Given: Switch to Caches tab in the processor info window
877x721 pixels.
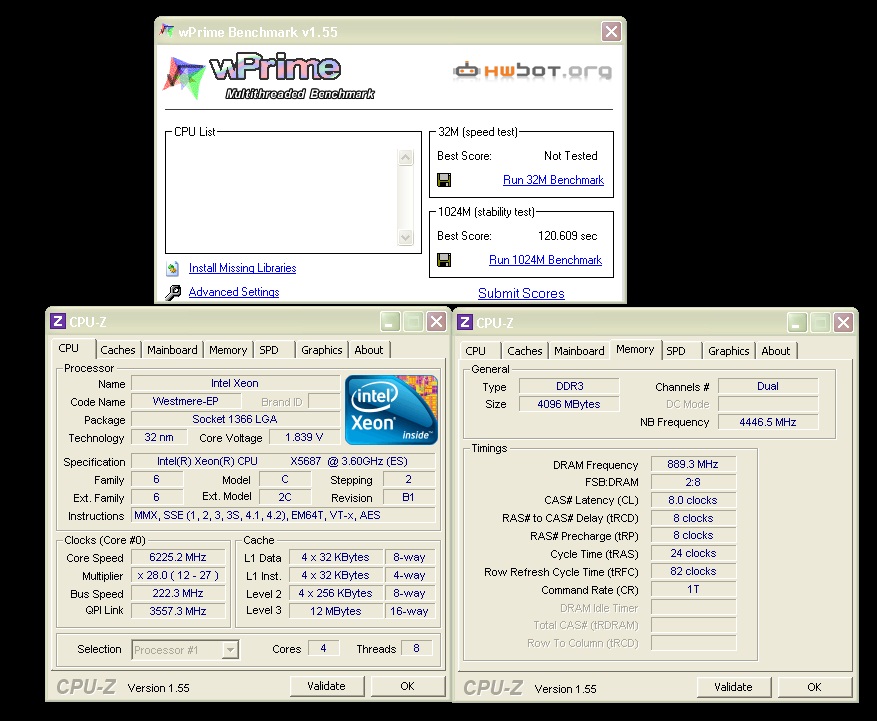Looking at the screenshot, I should click(118, 350).
